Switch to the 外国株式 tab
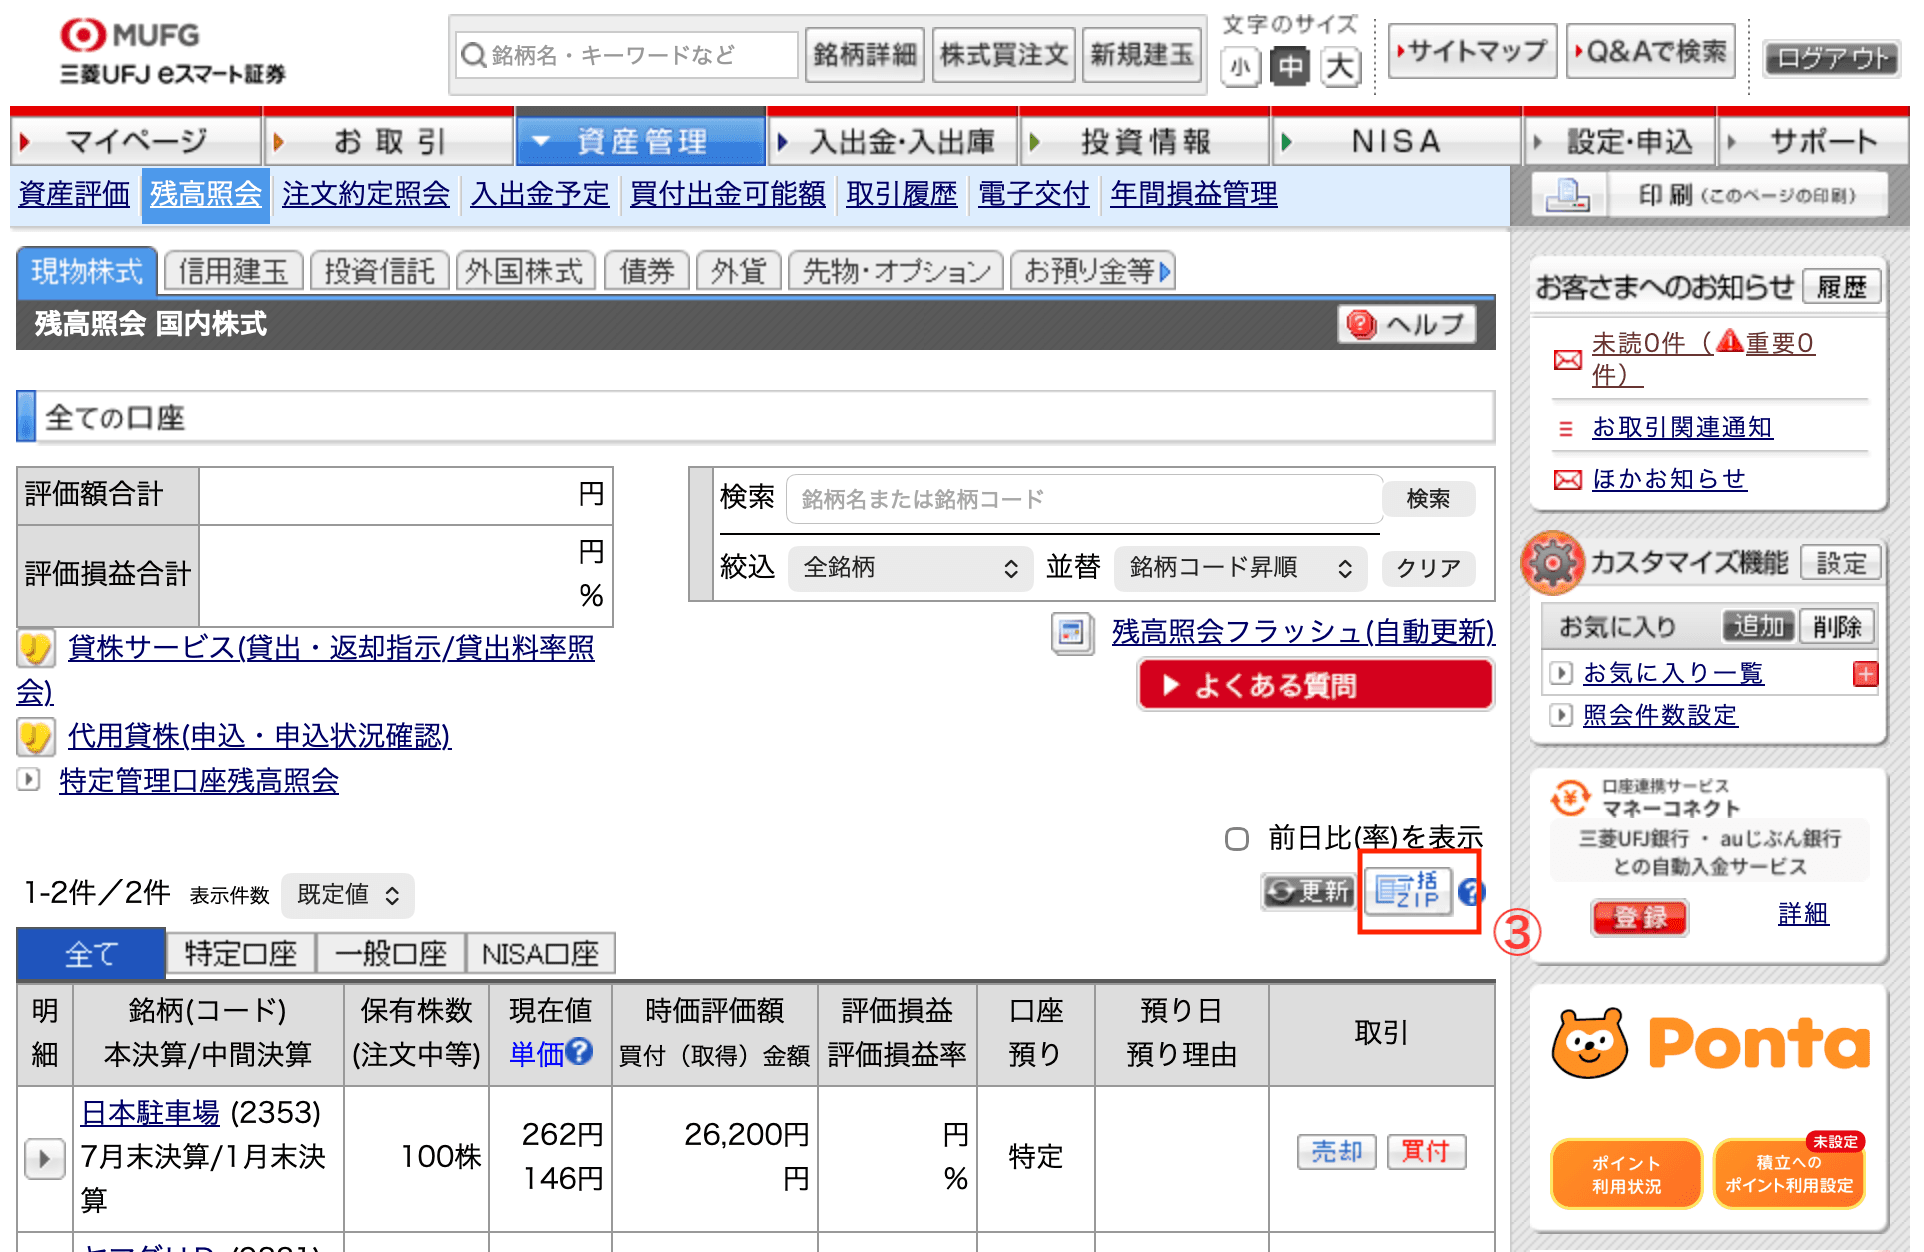This screenshot has height=1252, width=1924. pos(525,271)
